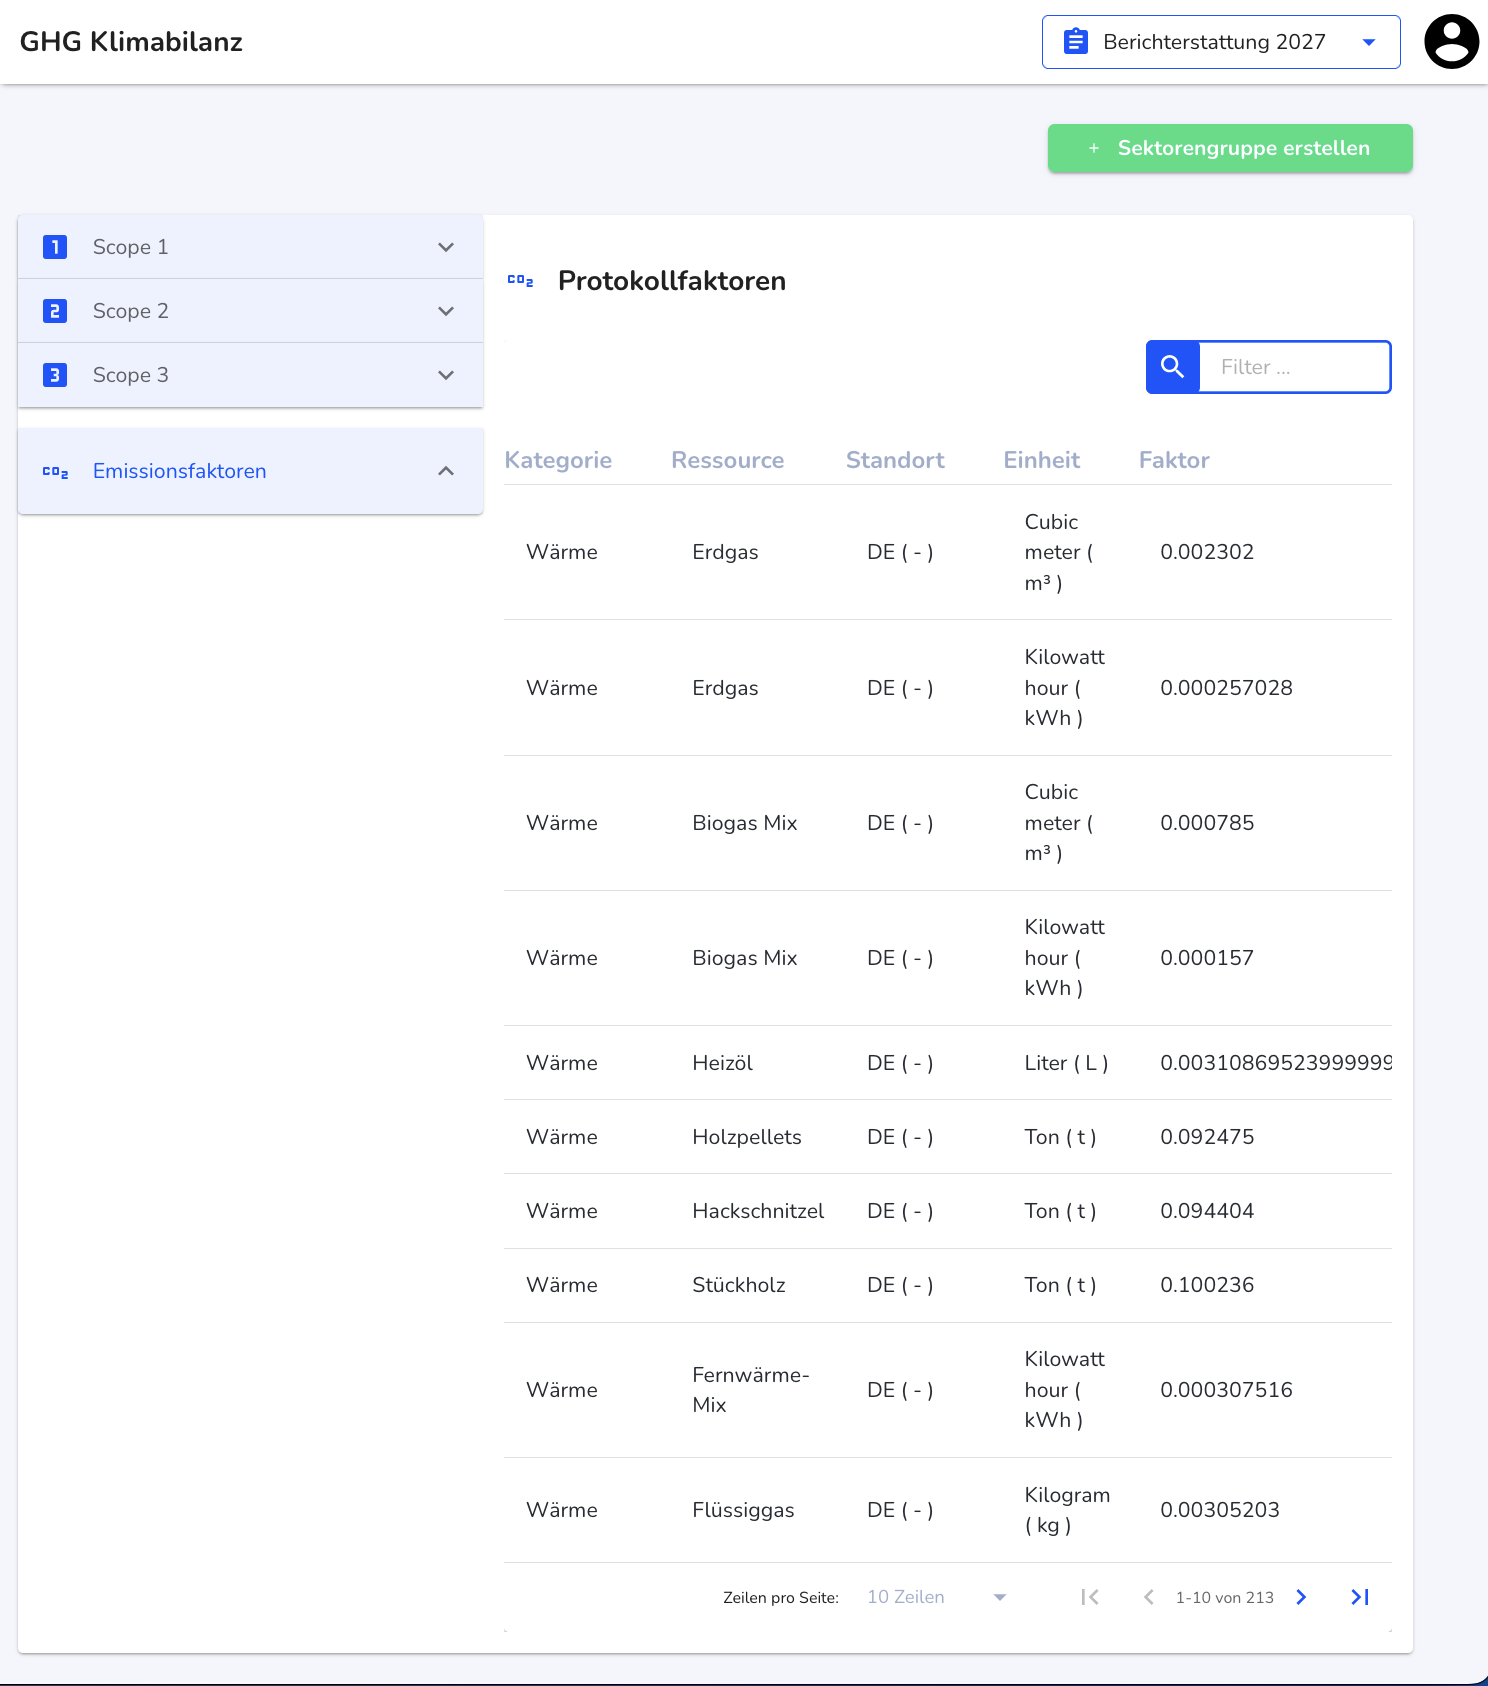Click the Scope 3 number badge icon
The height and width of the screenshot is (1686, 1488).
pos(55,375)
